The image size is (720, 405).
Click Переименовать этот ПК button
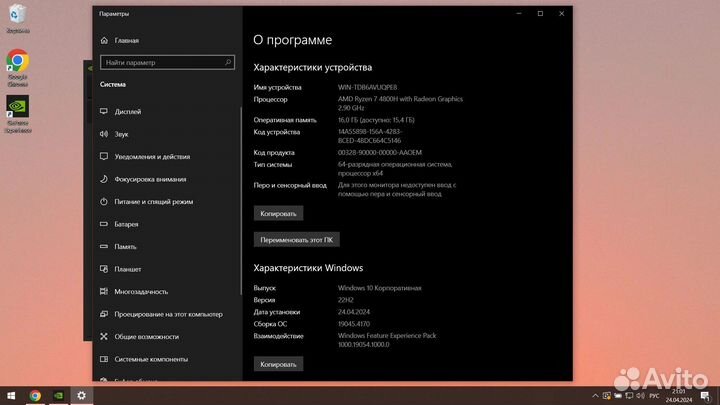pyautogui.click(x=297, y=240)
